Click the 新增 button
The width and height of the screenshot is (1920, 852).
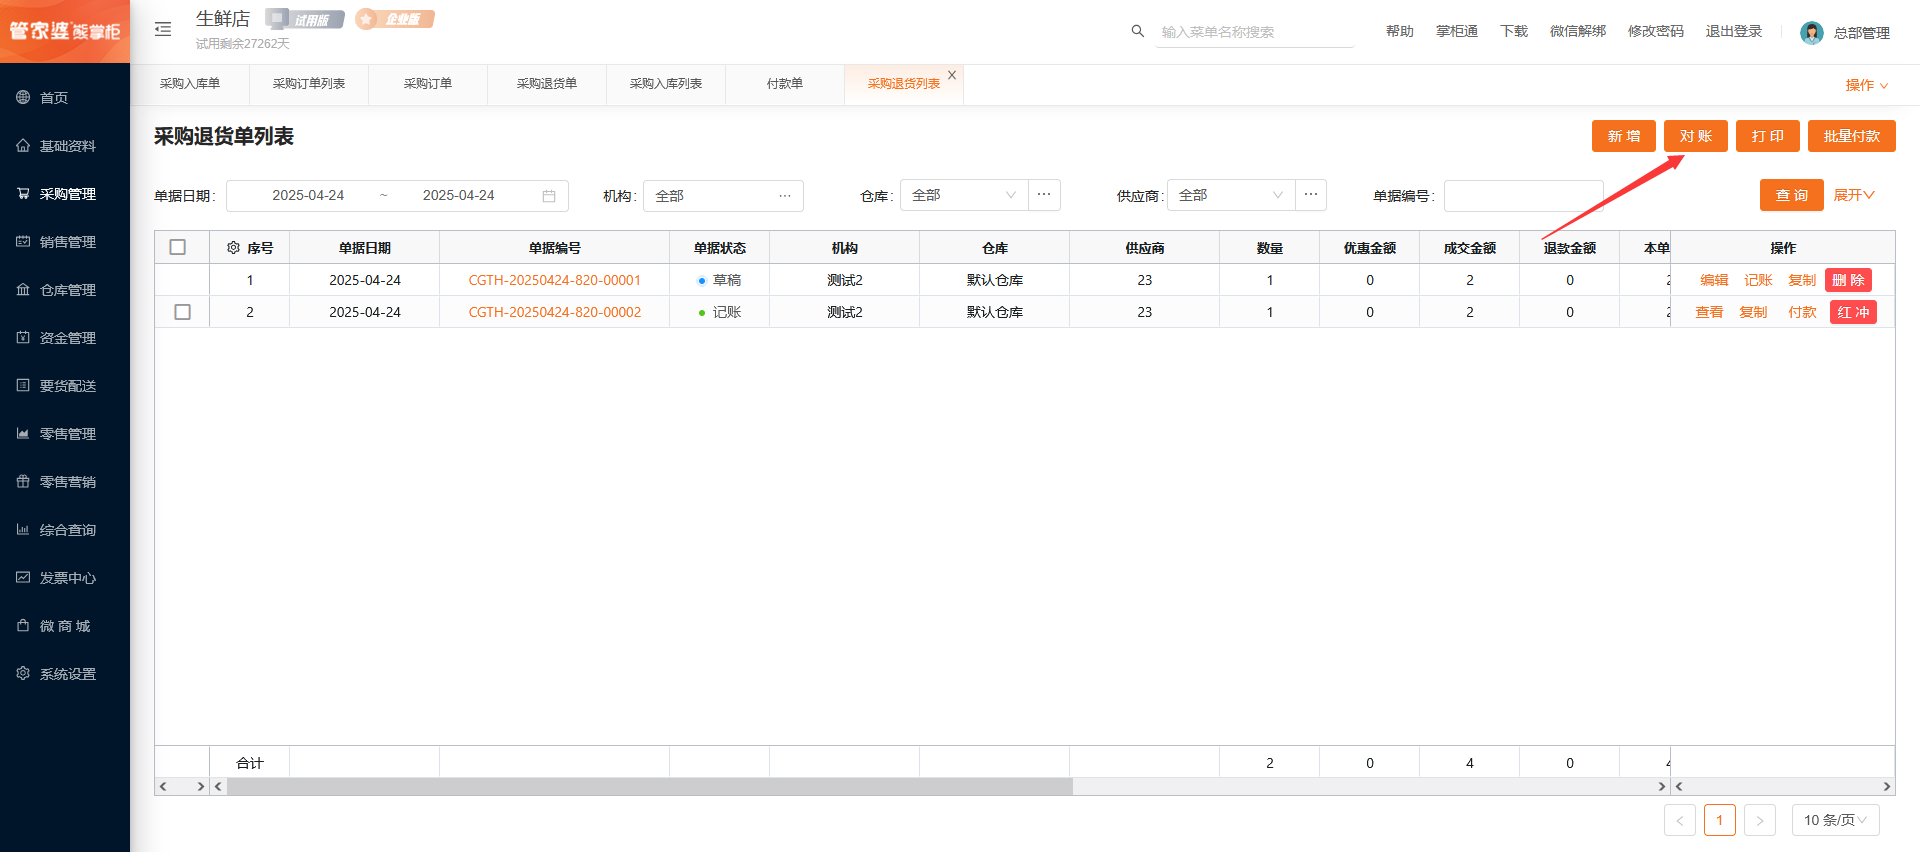pos(1624,136)
